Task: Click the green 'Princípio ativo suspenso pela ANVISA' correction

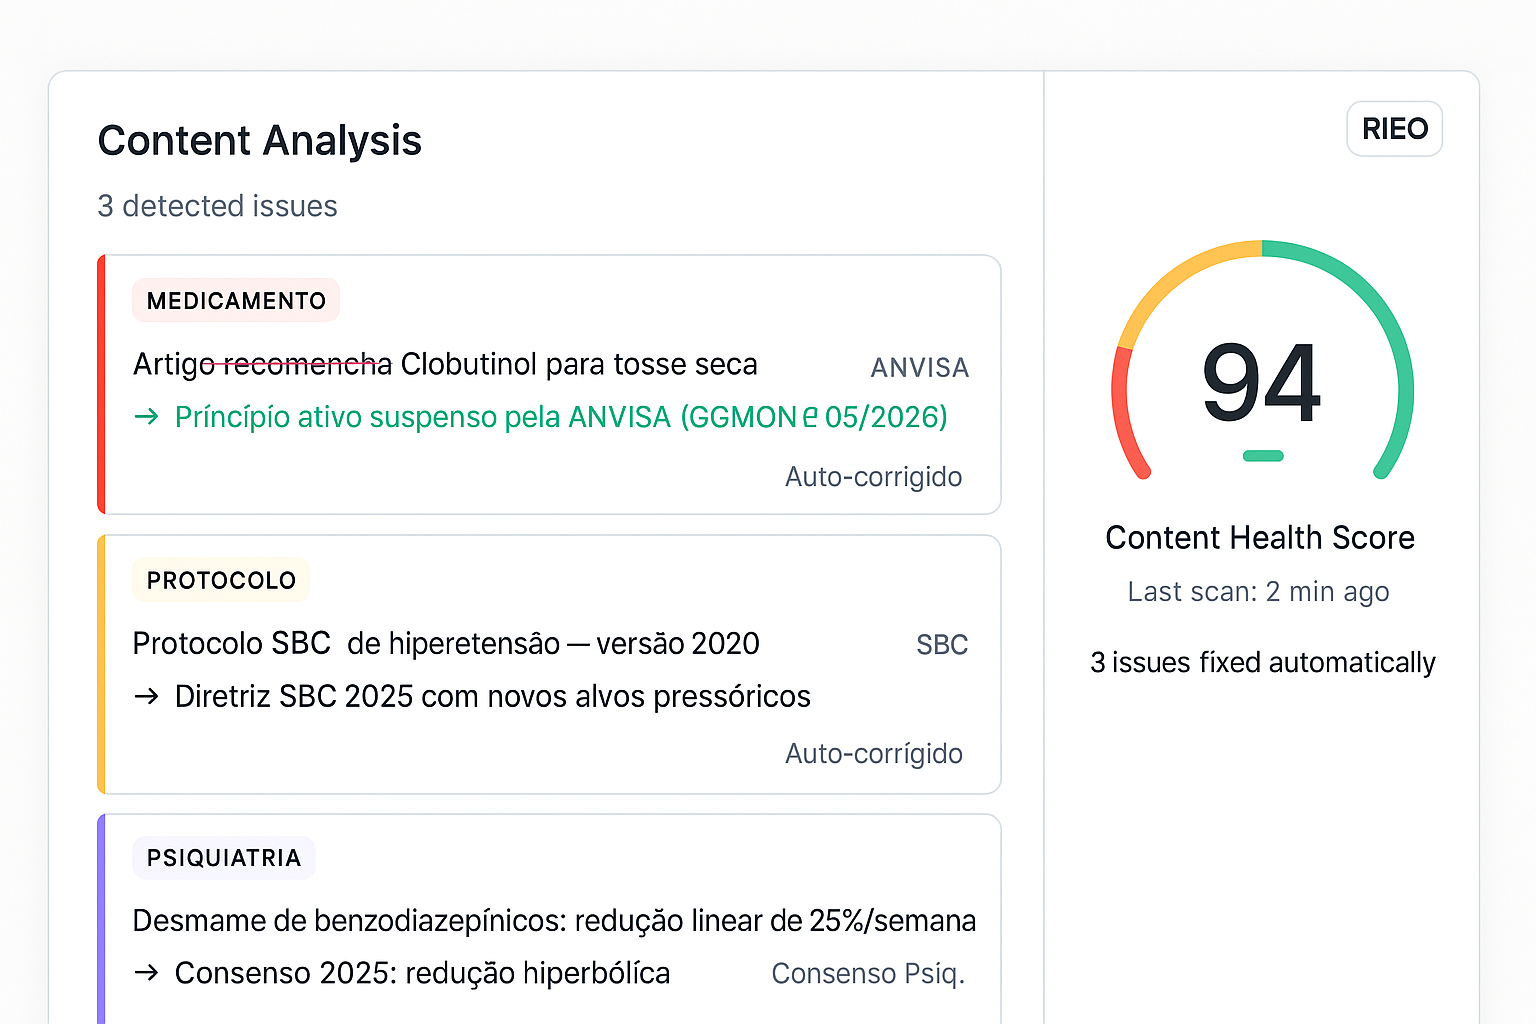Action: 561,417
